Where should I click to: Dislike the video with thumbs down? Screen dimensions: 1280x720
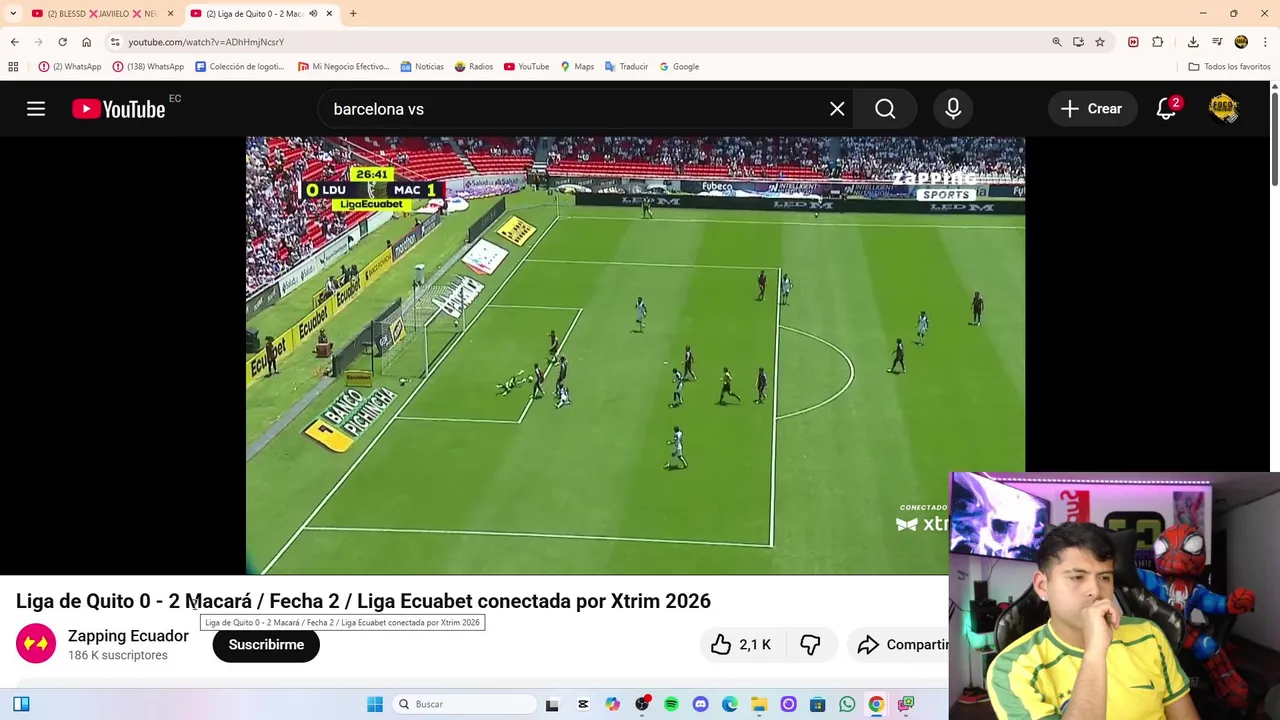click(810, 645)
